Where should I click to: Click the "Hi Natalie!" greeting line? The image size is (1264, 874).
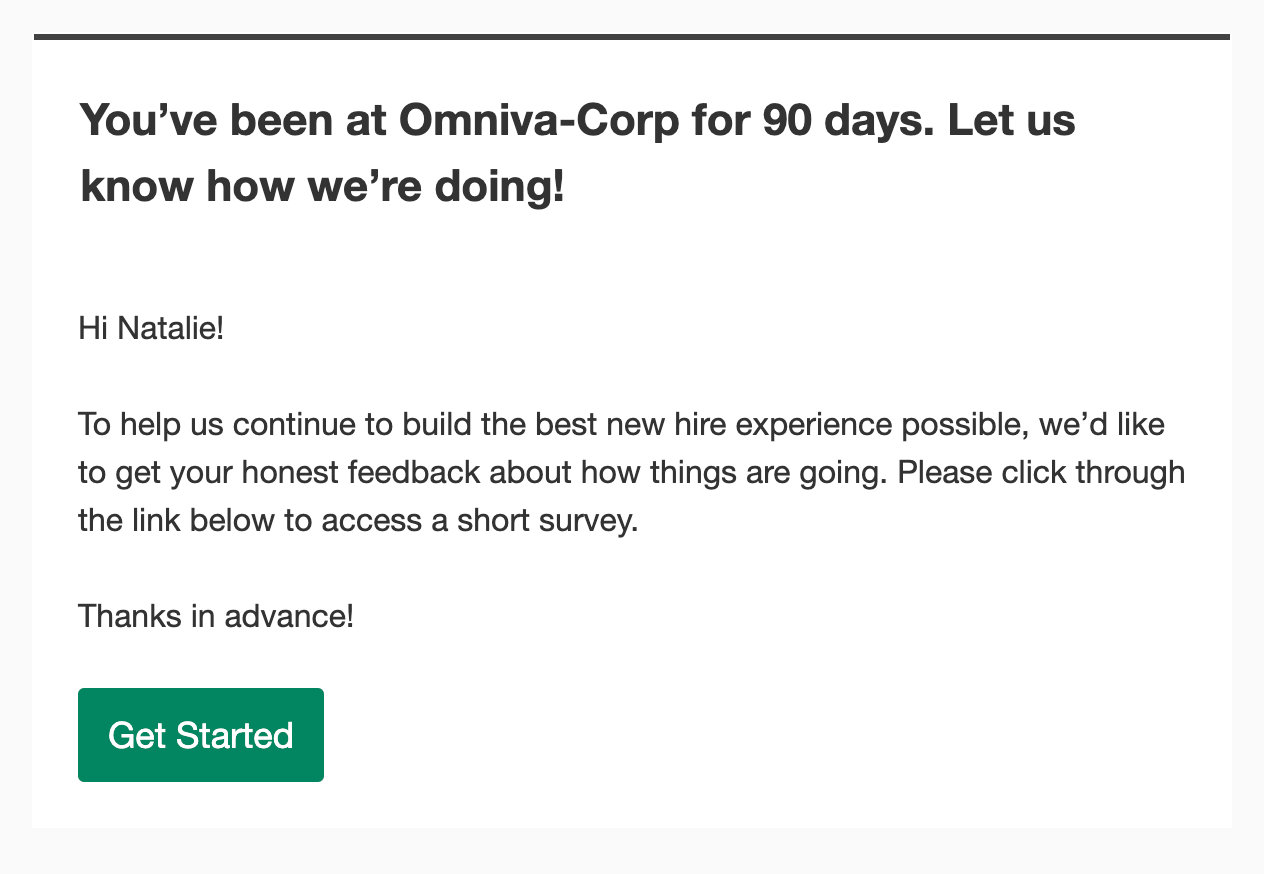click(x=151, y=329)
